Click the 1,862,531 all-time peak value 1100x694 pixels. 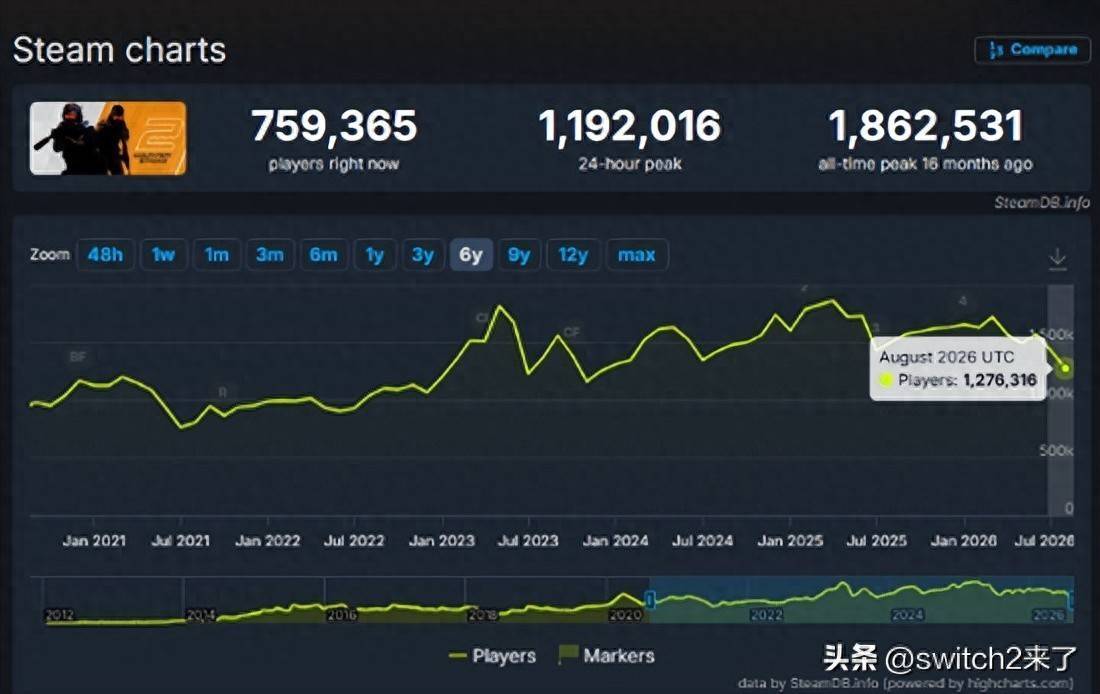(x=925, y=126)
